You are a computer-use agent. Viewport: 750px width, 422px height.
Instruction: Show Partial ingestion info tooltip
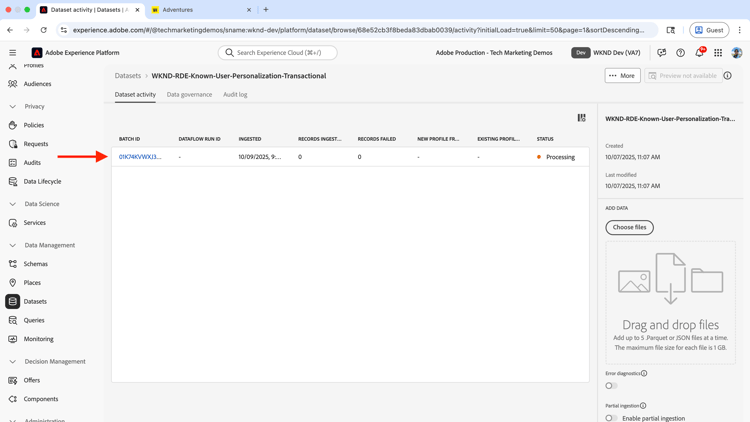coord(643,406)
